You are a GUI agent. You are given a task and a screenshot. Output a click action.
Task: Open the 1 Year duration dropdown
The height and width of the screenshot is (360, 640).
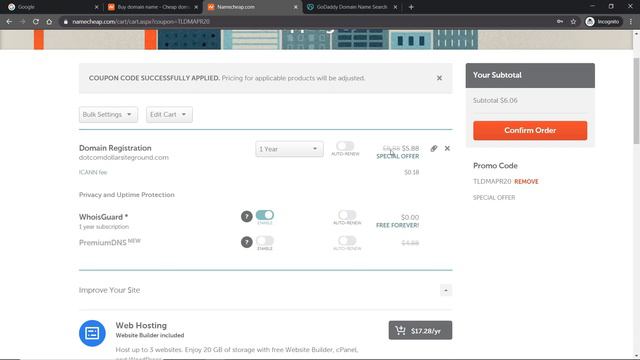(289, 149)
